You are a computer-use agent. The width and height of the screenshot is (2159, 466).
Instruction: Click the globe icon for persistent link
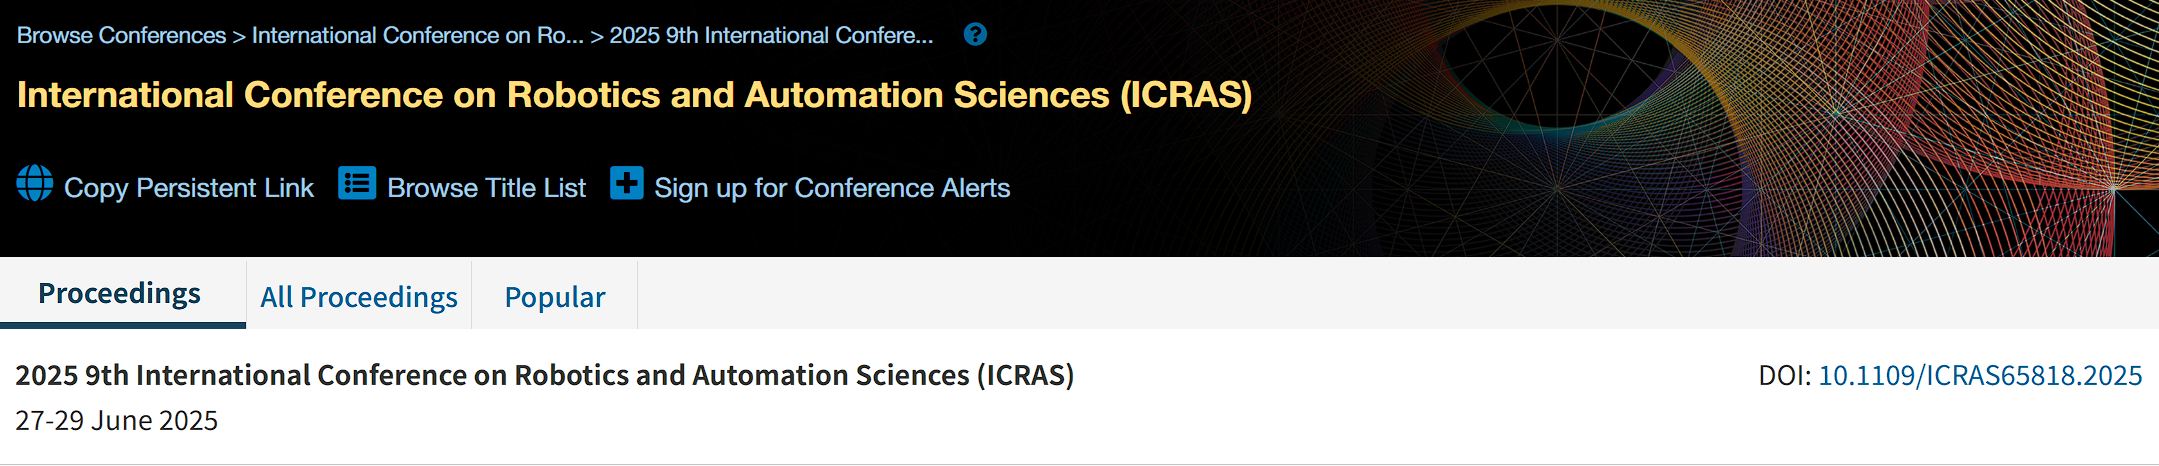point(35,184)
